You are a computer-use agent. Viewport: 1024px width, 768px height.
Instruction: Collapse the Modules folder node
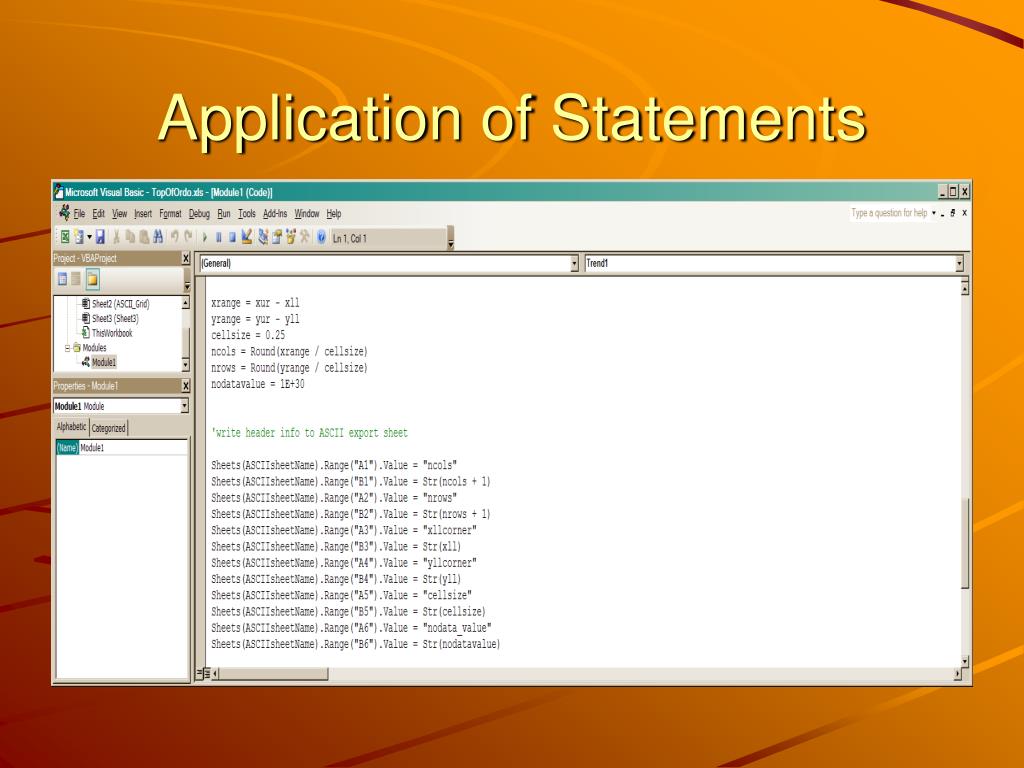(x=67, y=348)
